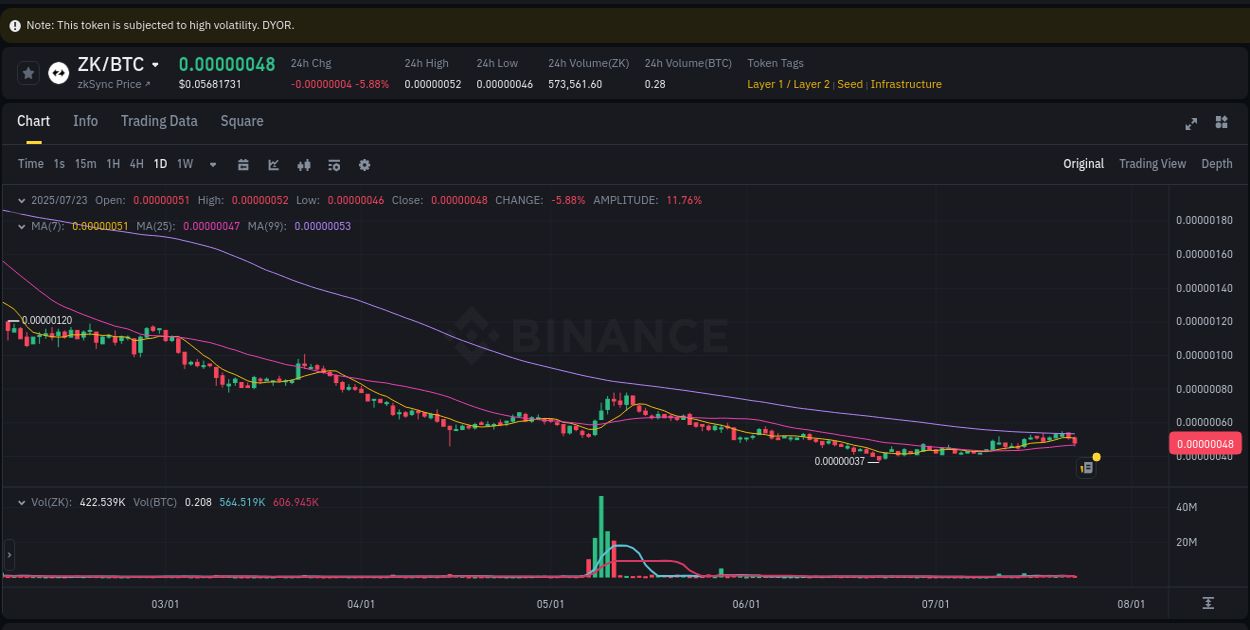Open the chart display settings gear
This screenshot has width=1250, height=630.
pyautogui.click(x=364, y=164)
